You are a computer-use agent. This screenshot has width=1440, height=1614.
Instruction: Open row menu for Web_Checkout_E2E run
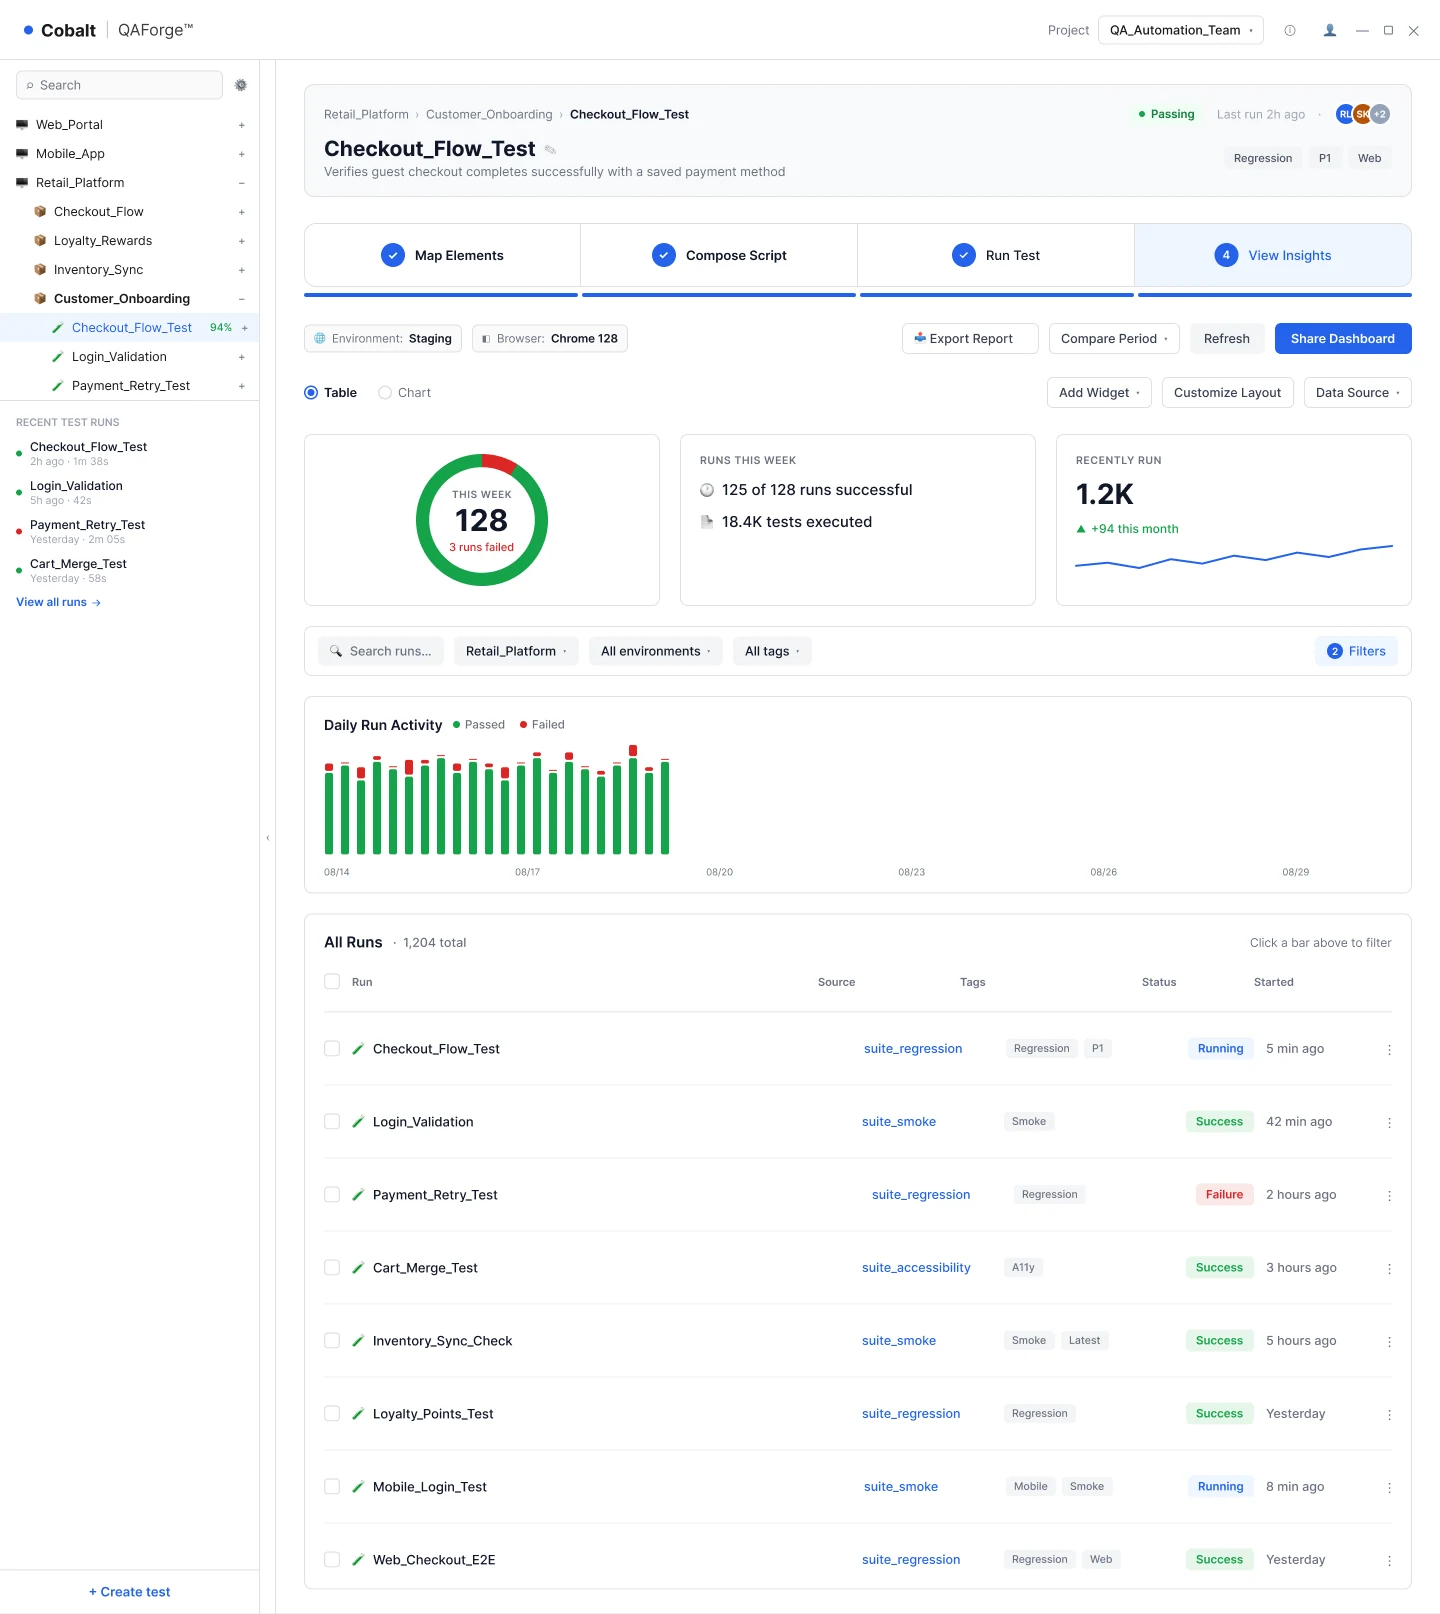[x=1389, y=1560]
